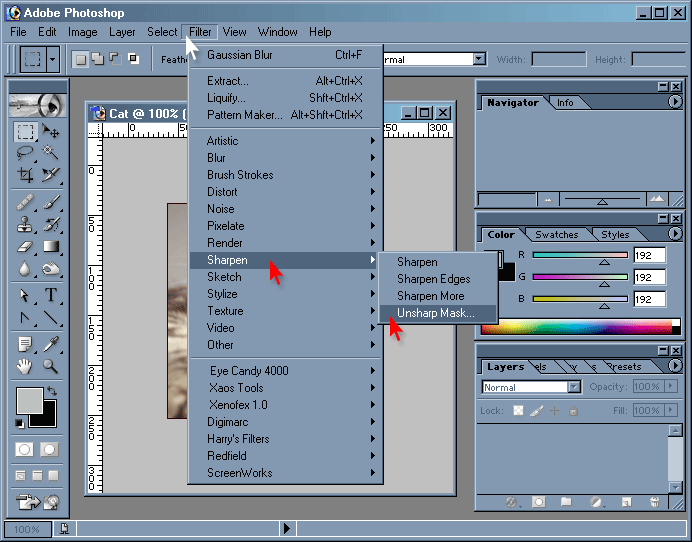Click the Adobe Online eye banner
692x542 pixels.
(x=38, y=105)
